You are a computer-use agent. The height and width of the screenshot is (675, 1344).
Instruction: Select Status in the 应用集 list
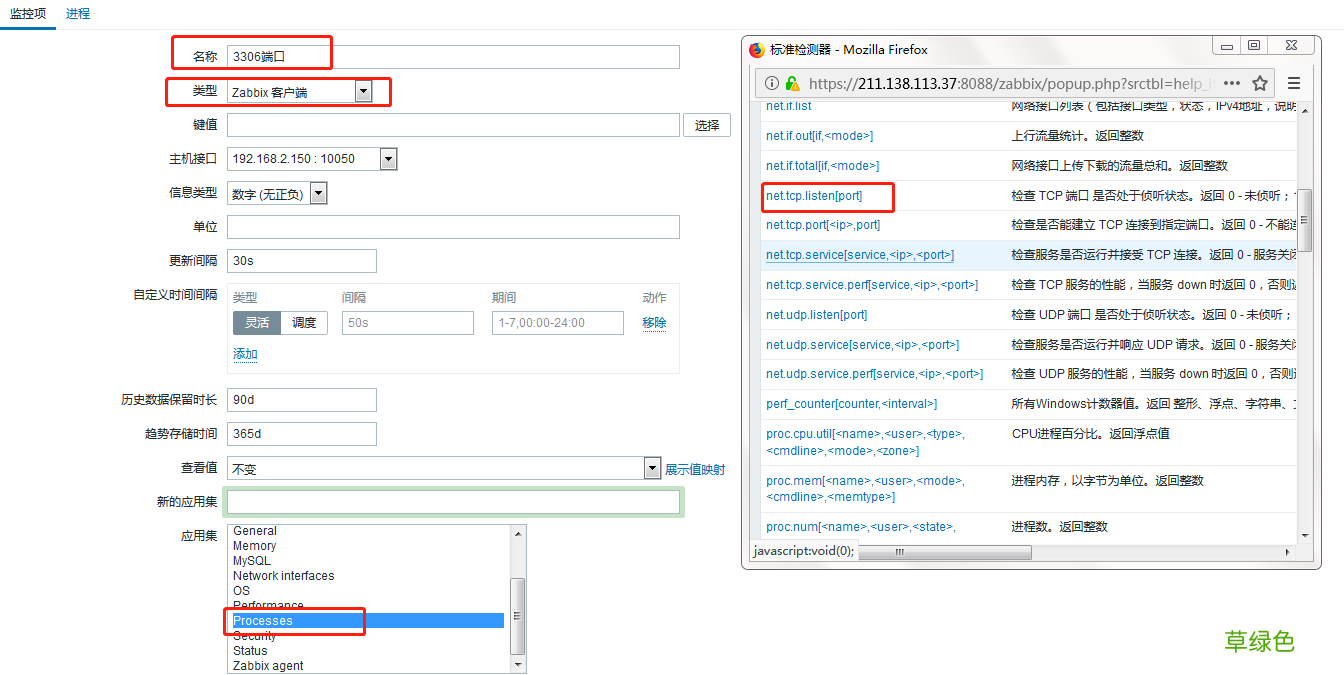[x=368, y=651]
